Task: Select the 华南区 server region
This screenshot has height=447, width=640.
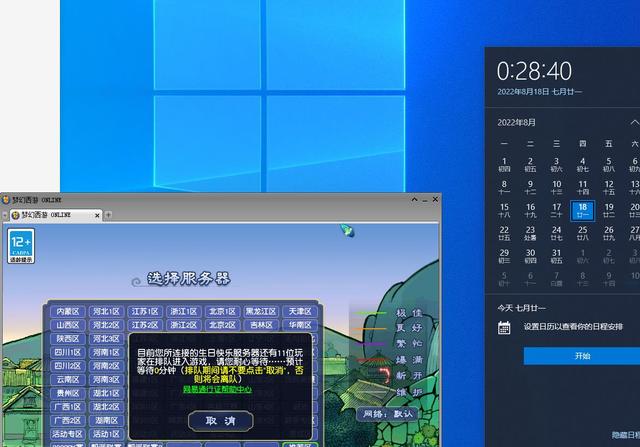Action: 300,325
